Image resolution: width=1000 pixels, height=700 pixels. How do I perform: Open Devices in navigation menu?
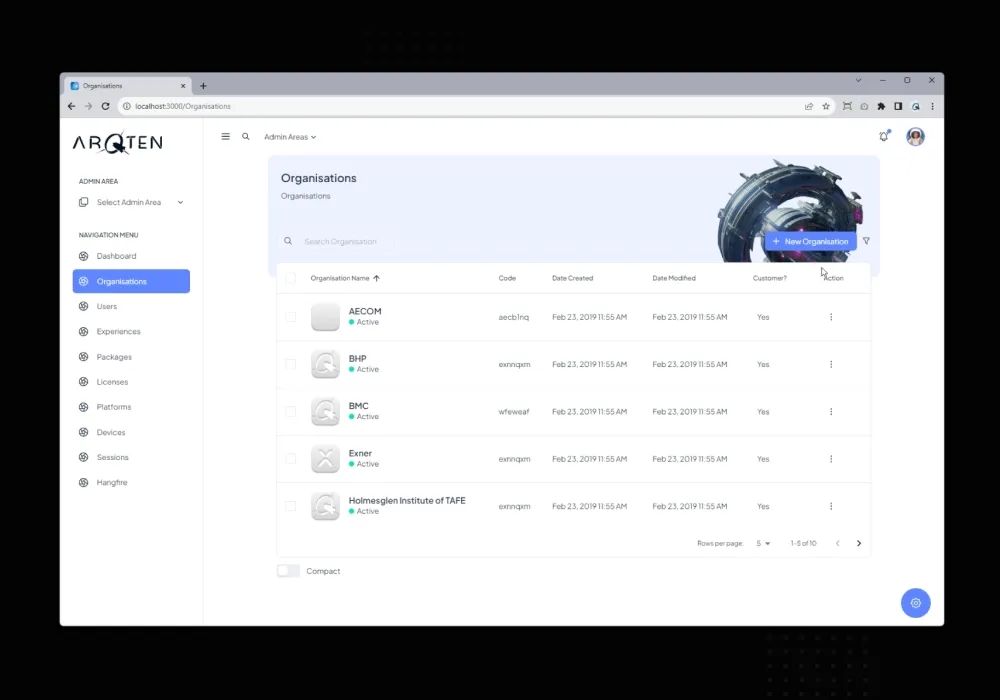pos(131,432)
